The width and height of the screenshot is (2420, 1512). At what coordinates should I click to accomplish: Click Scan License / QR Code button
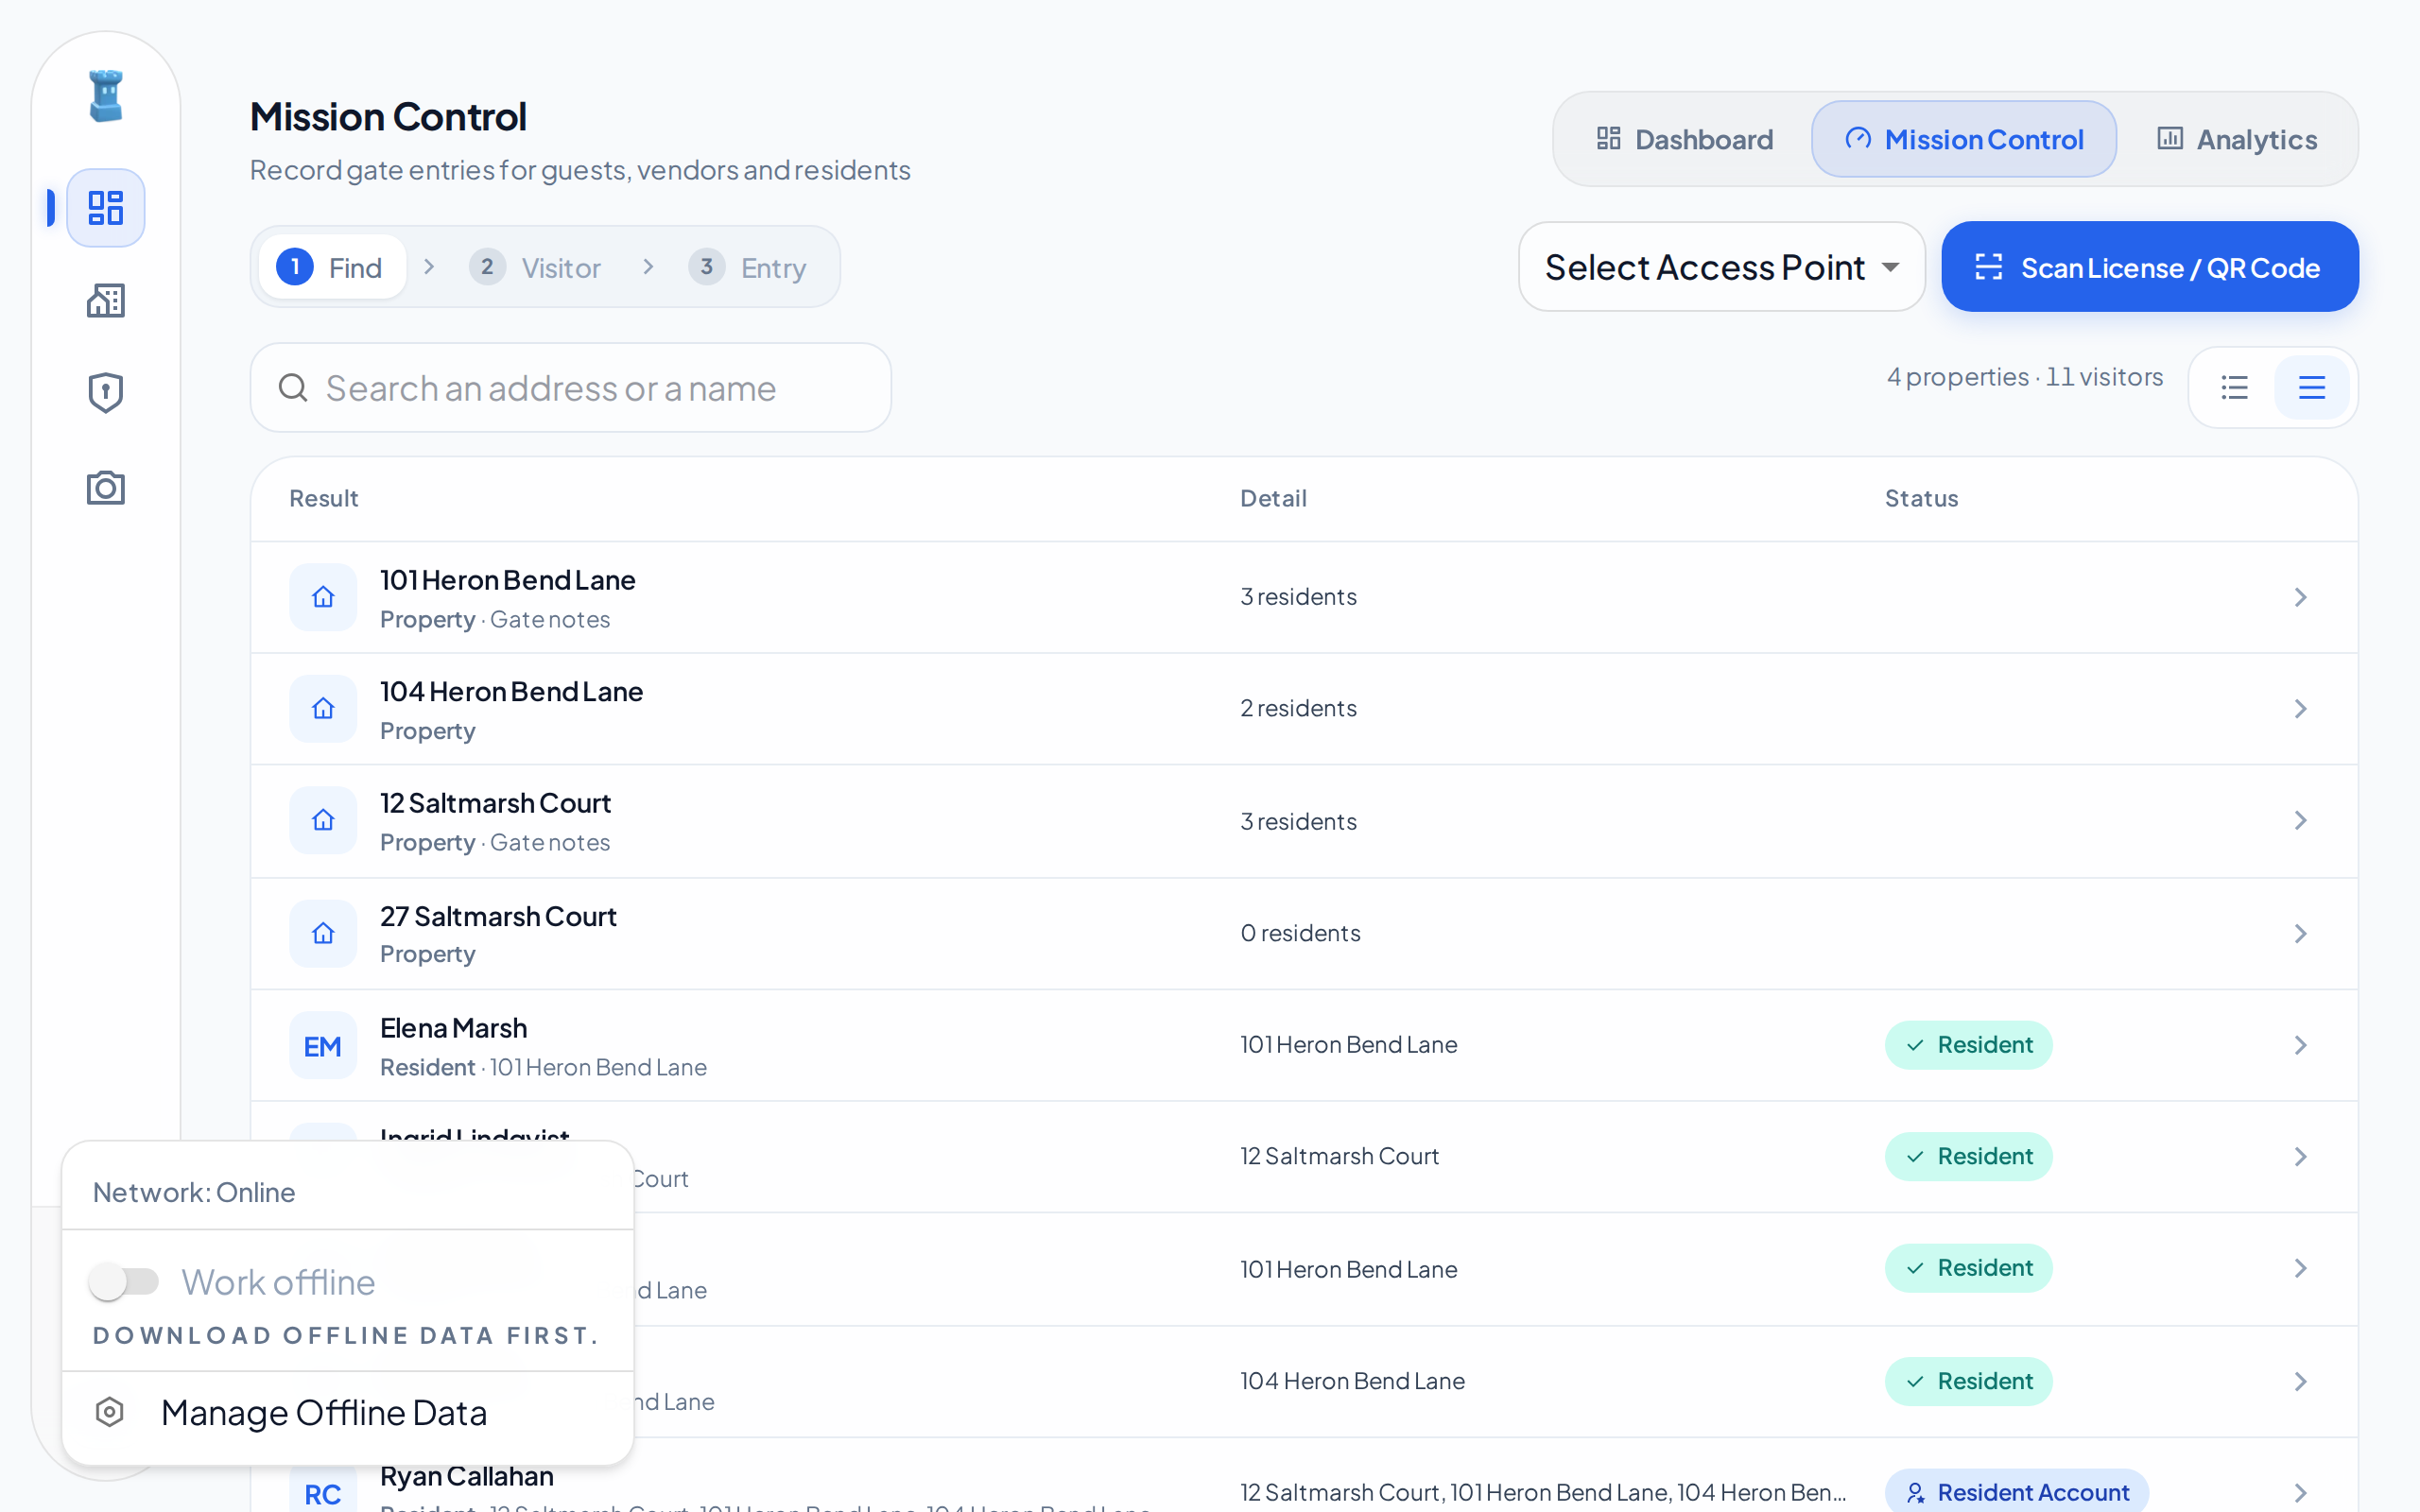pyautogui.click(x=2150, y=267)
